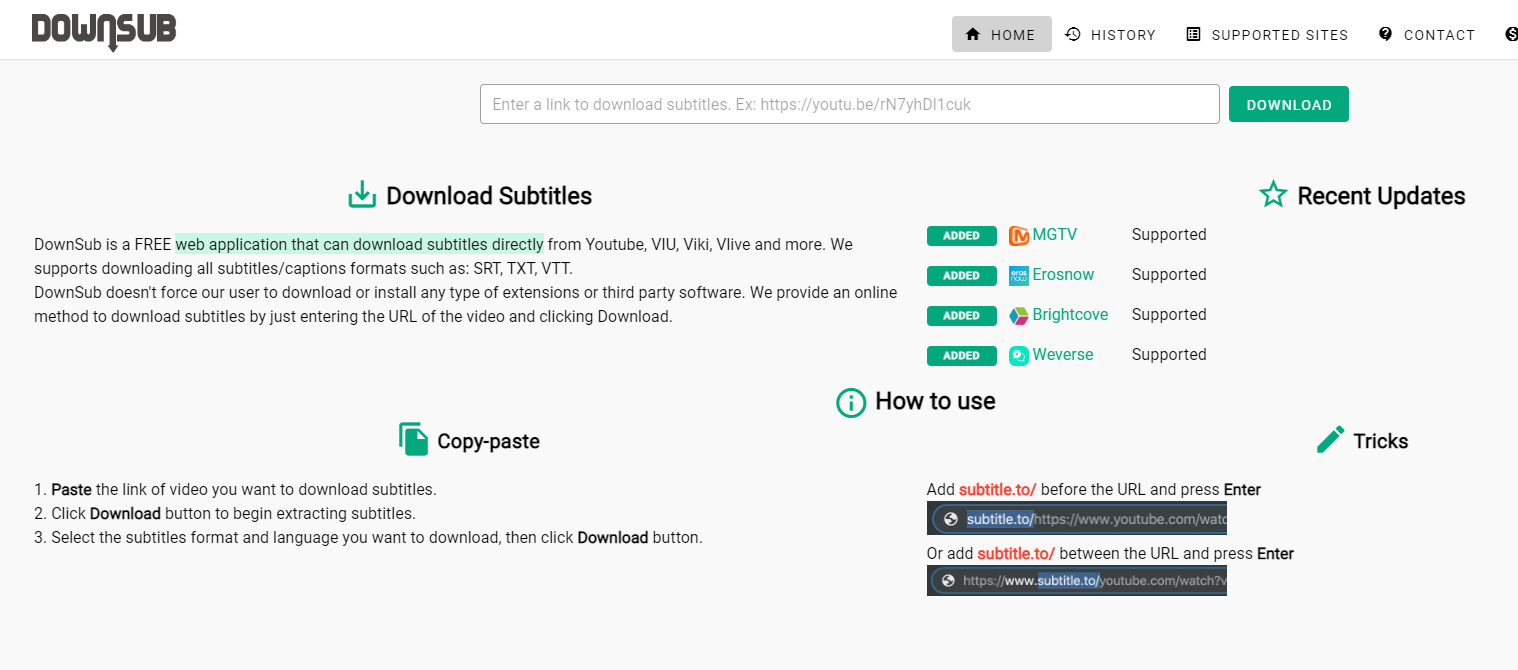Image resolution: width=1518 pixels, height=670 pixels.
Task: Click the 'Supported' status next to MGTV
Action: (x=1169, y=235)
